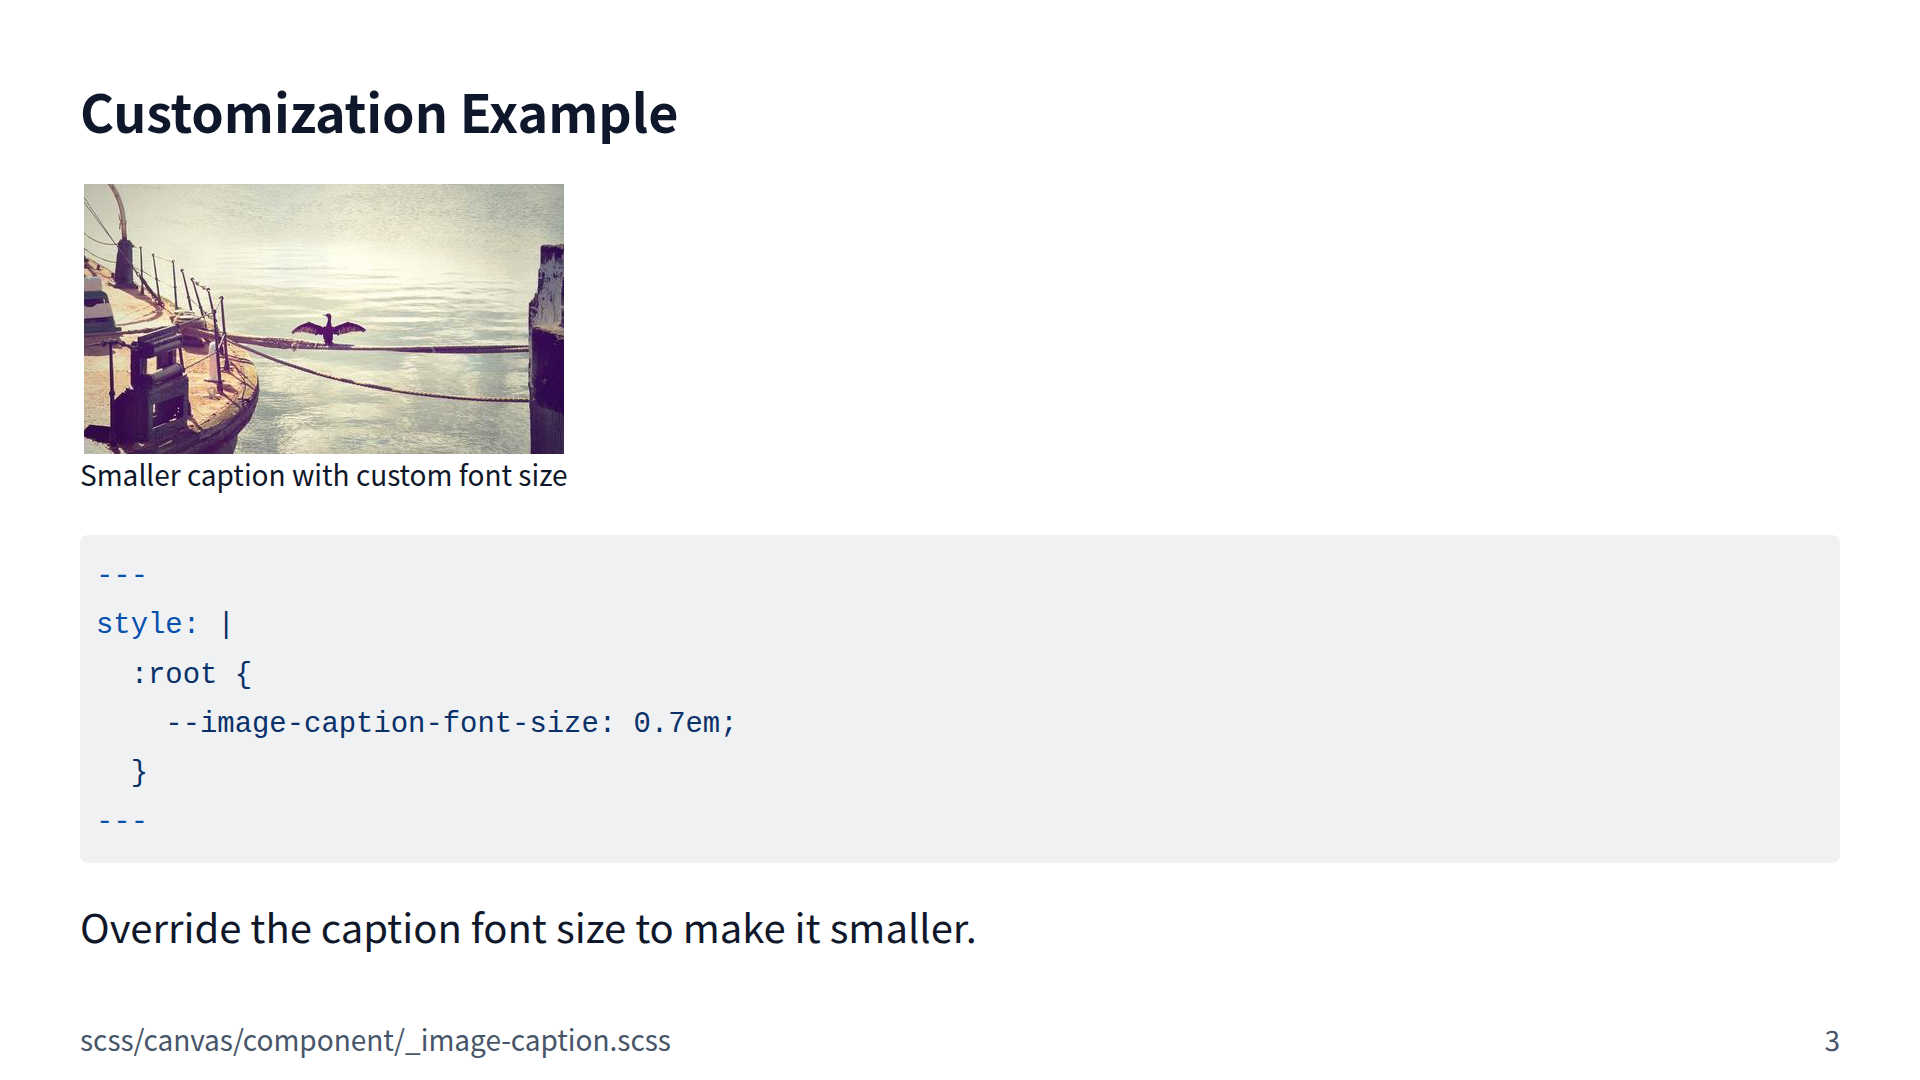Viewport: 1920px width, 1080px height.
Task: Click the bird perched on the rope
Action: pos(328,329)
